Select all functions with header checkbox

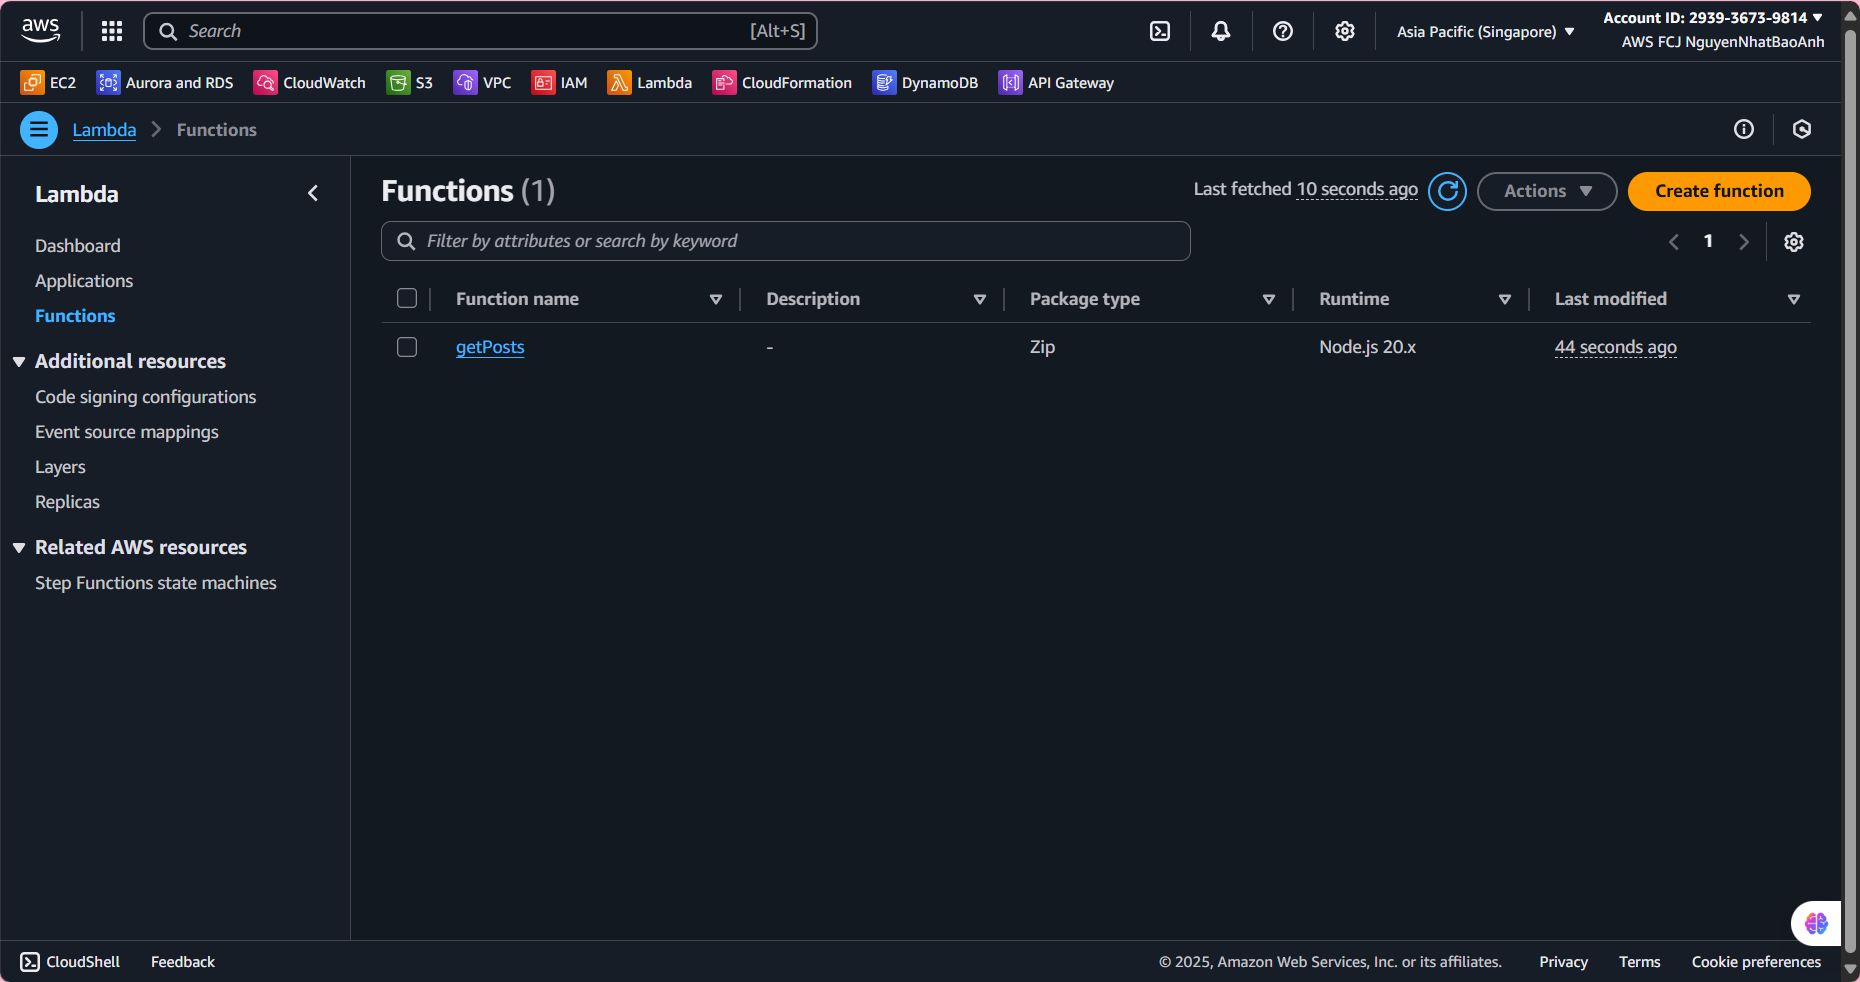click(x=407, y=299)
